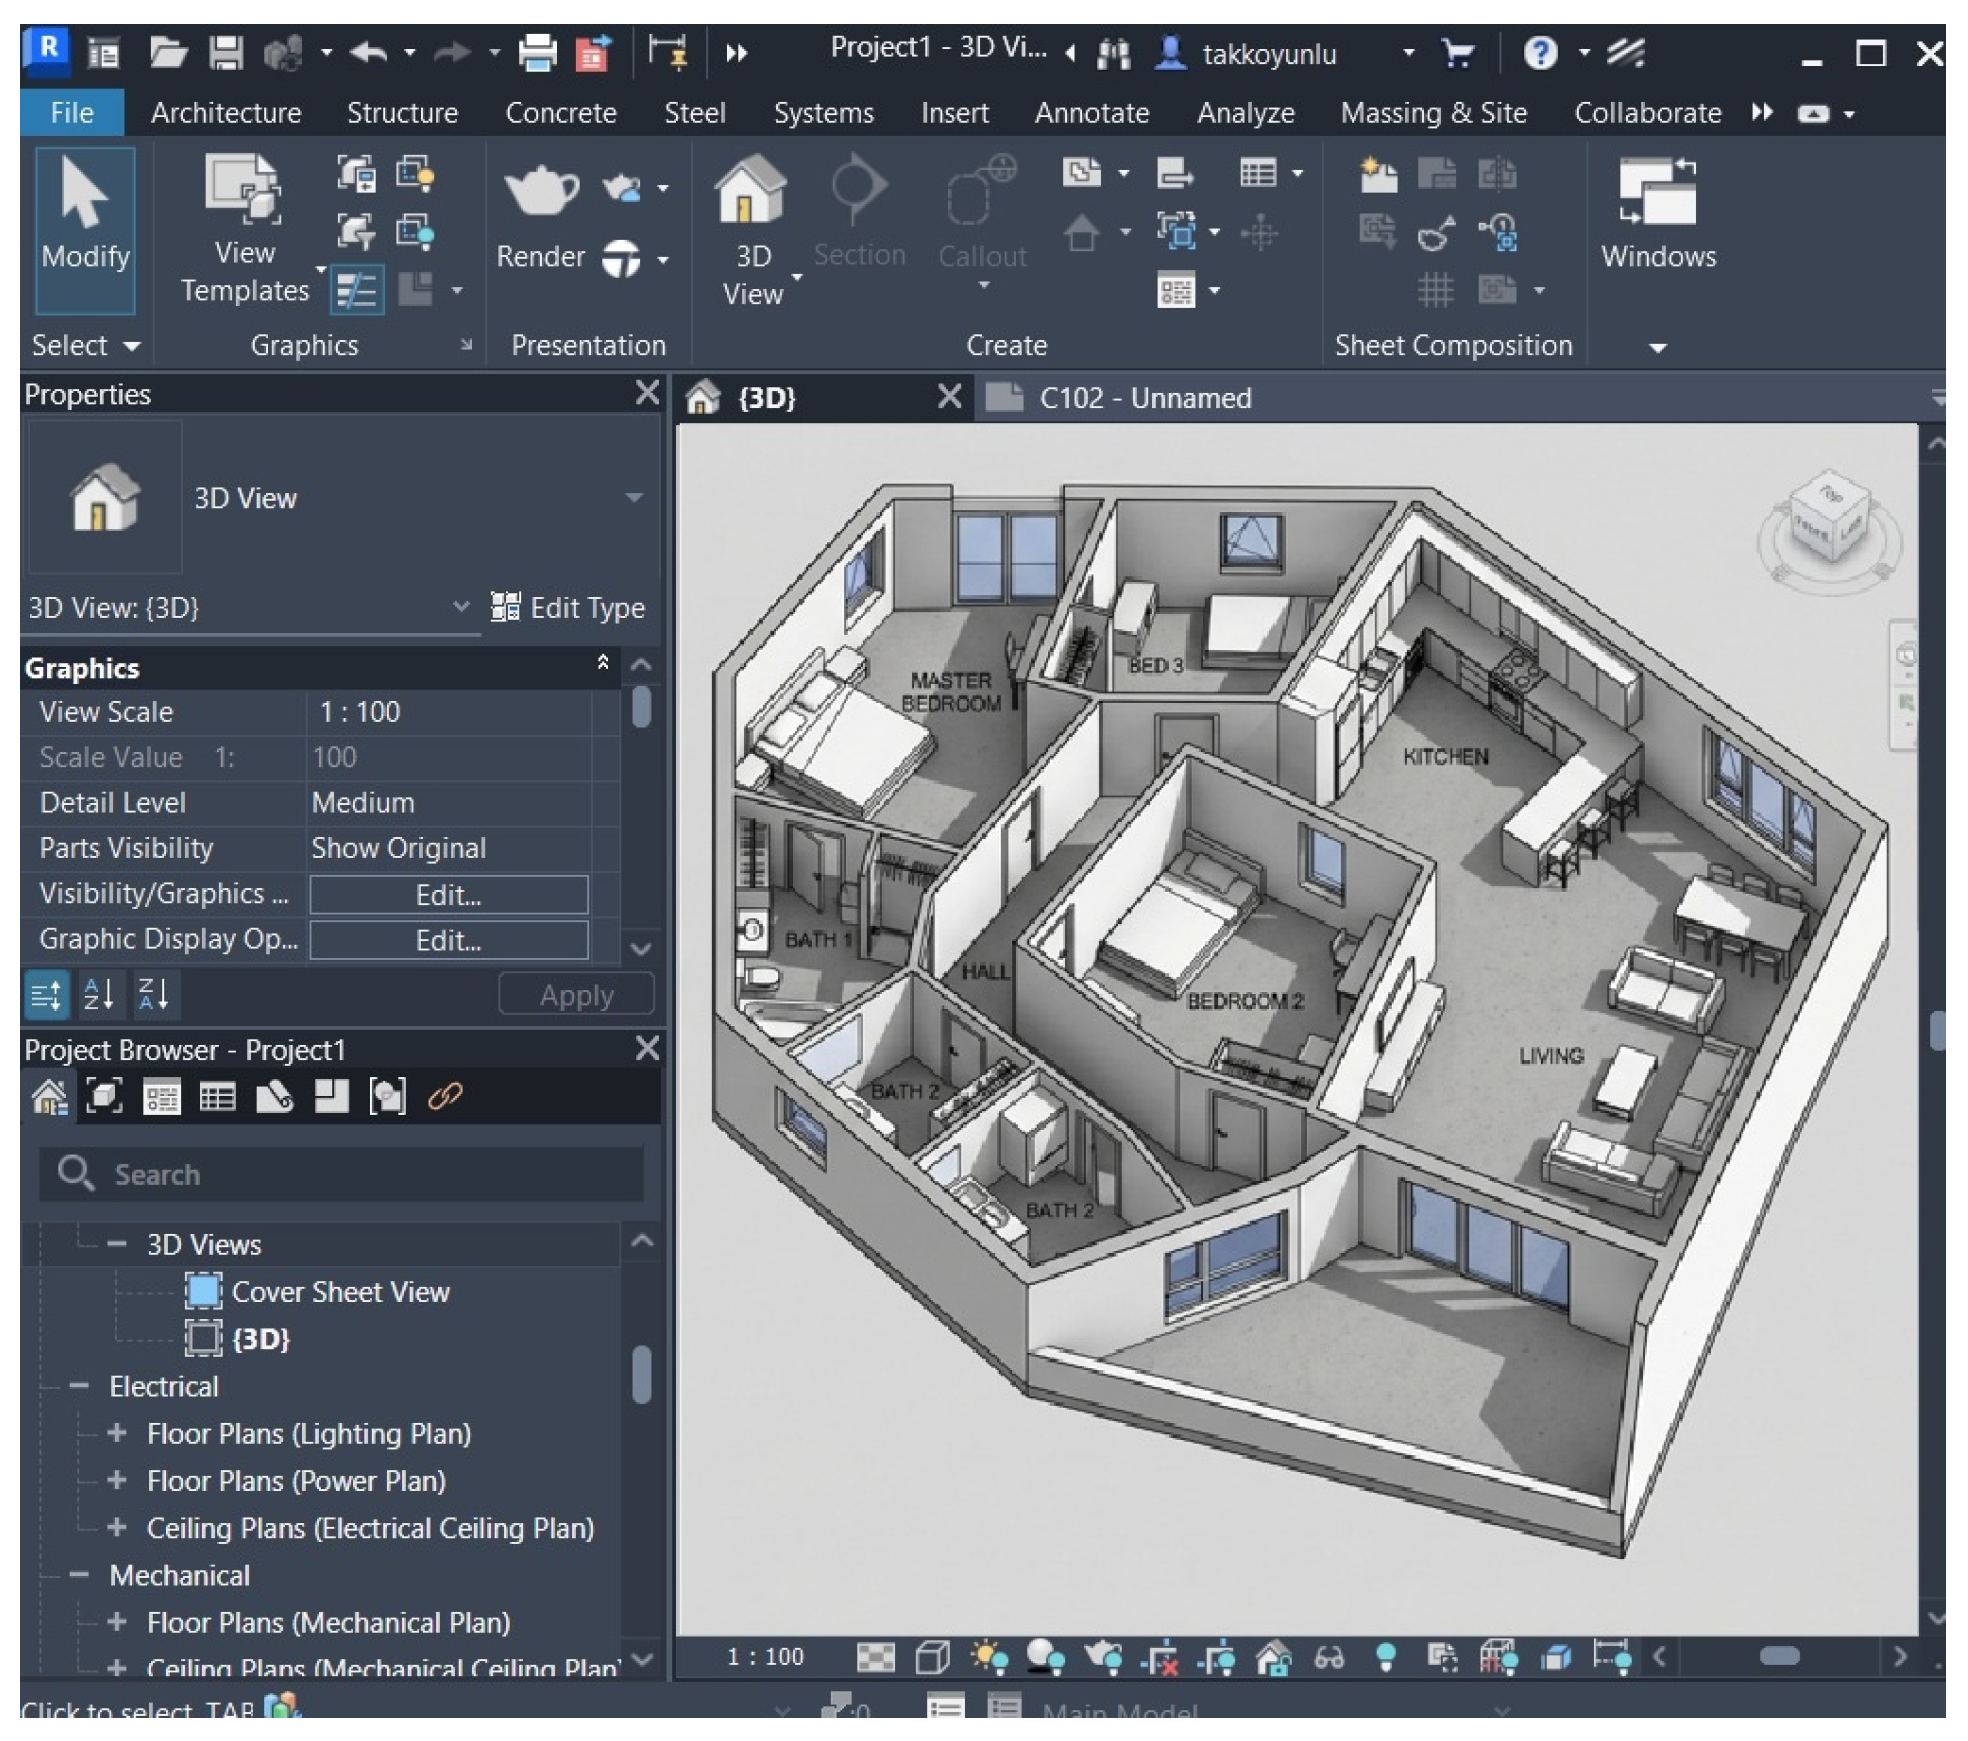The image size is (1968, 1741).
Task: Open the Select panel dropdown
Action: 86,346
